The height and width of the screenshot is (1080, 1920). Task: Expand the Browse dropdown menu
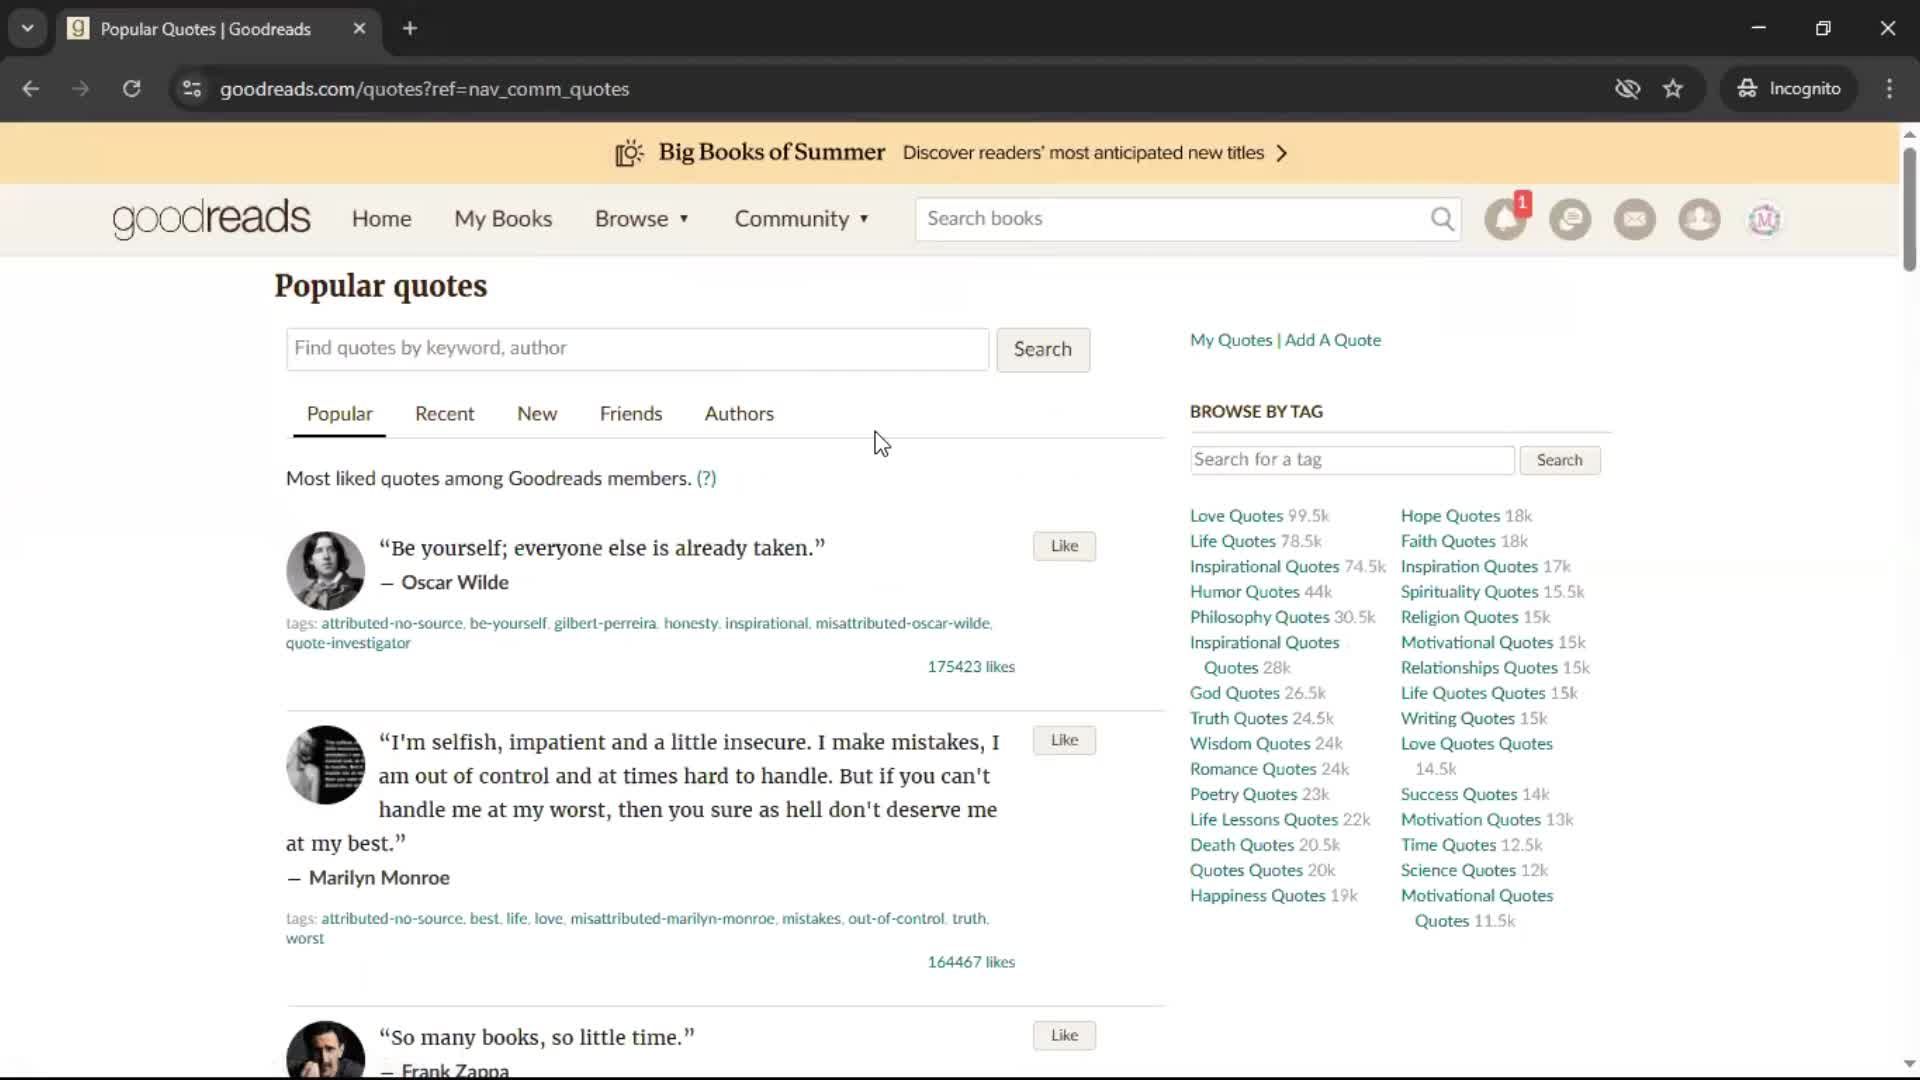642,219
